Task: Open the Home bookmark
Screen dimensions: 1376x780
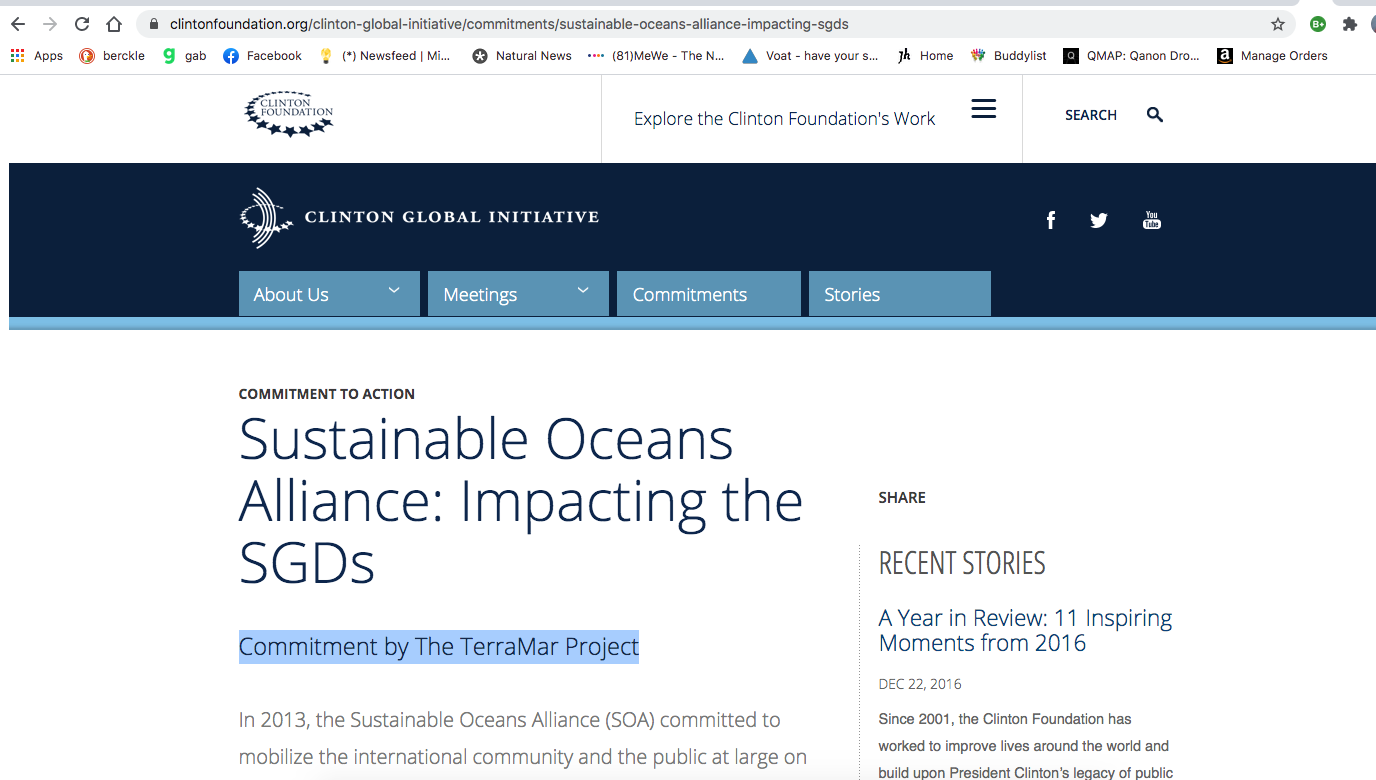Action: 925,56
